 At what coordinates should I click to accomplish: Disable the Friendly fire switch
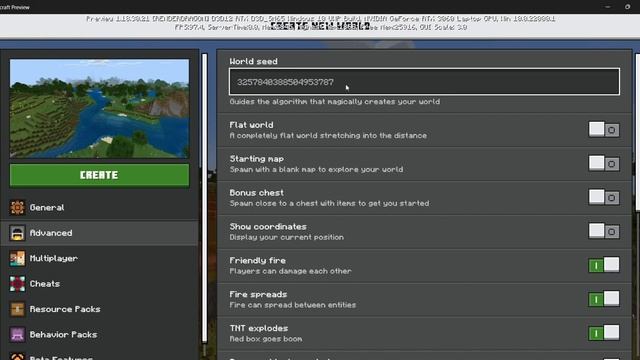tap(604, 265)
